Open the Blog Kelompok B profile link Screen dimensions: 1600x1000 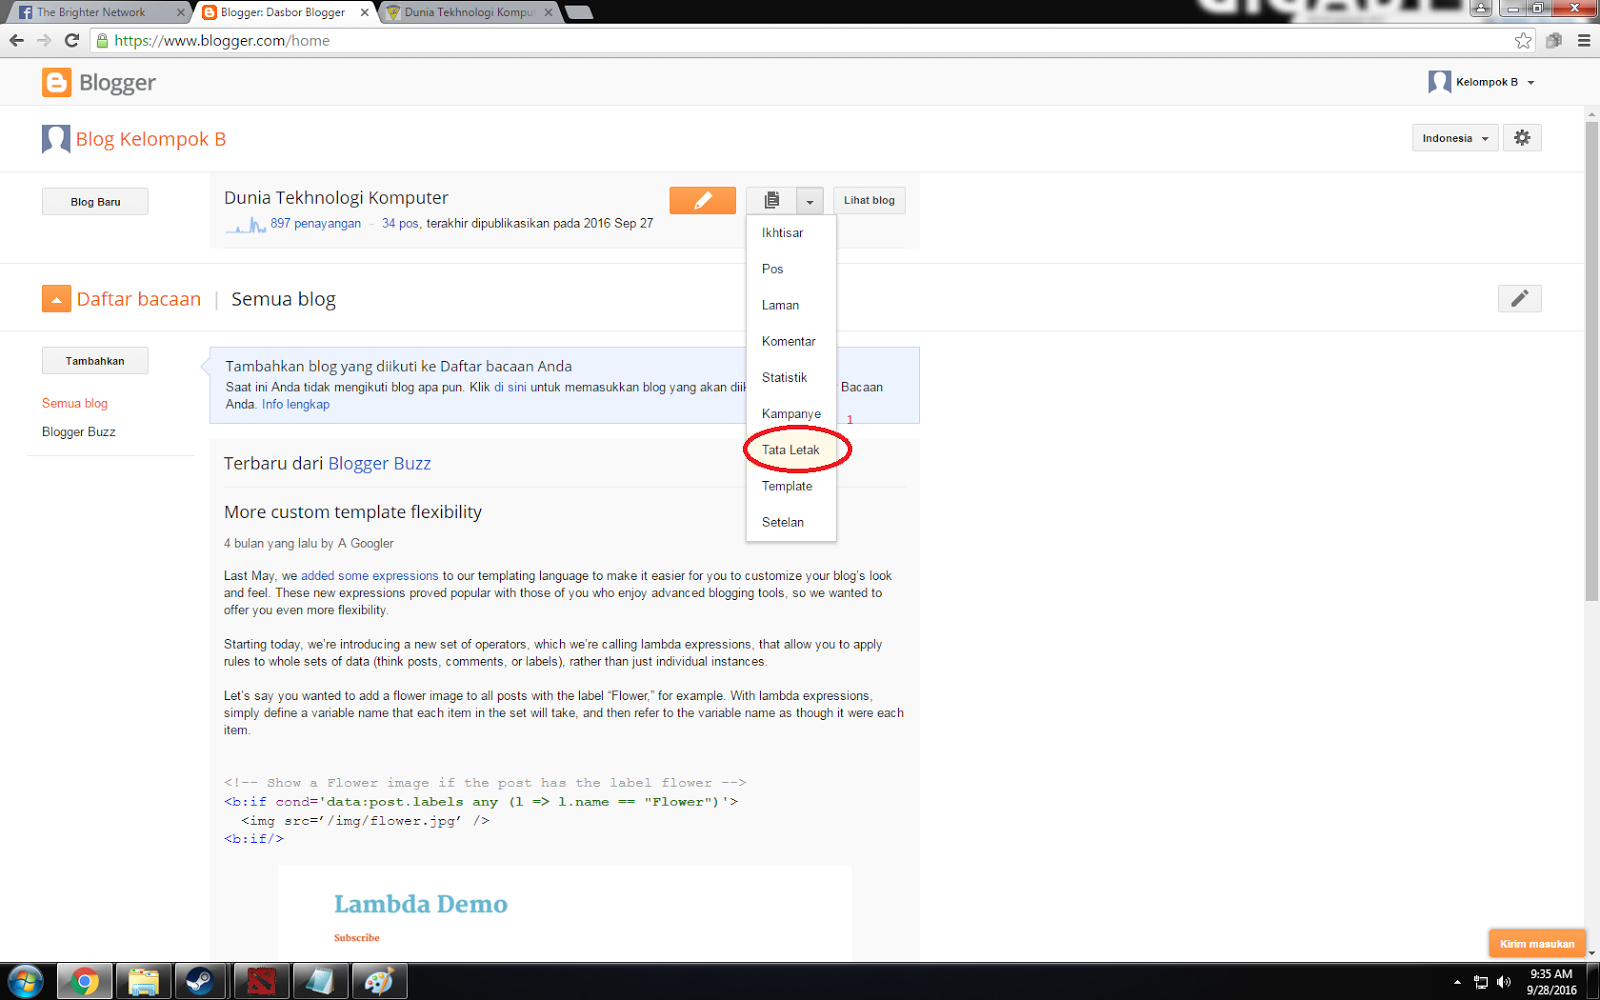[x=151, y=139]
